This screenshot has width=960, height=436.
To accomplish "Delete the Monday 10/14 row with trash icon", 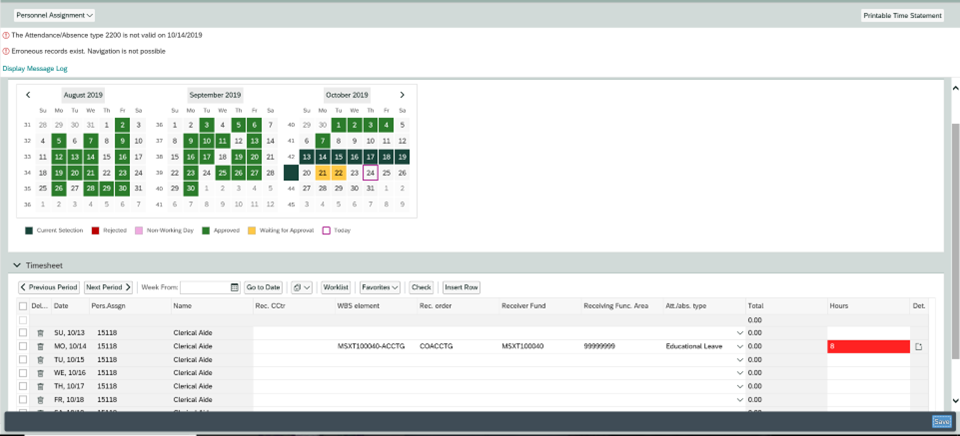I will coord(40,346).
